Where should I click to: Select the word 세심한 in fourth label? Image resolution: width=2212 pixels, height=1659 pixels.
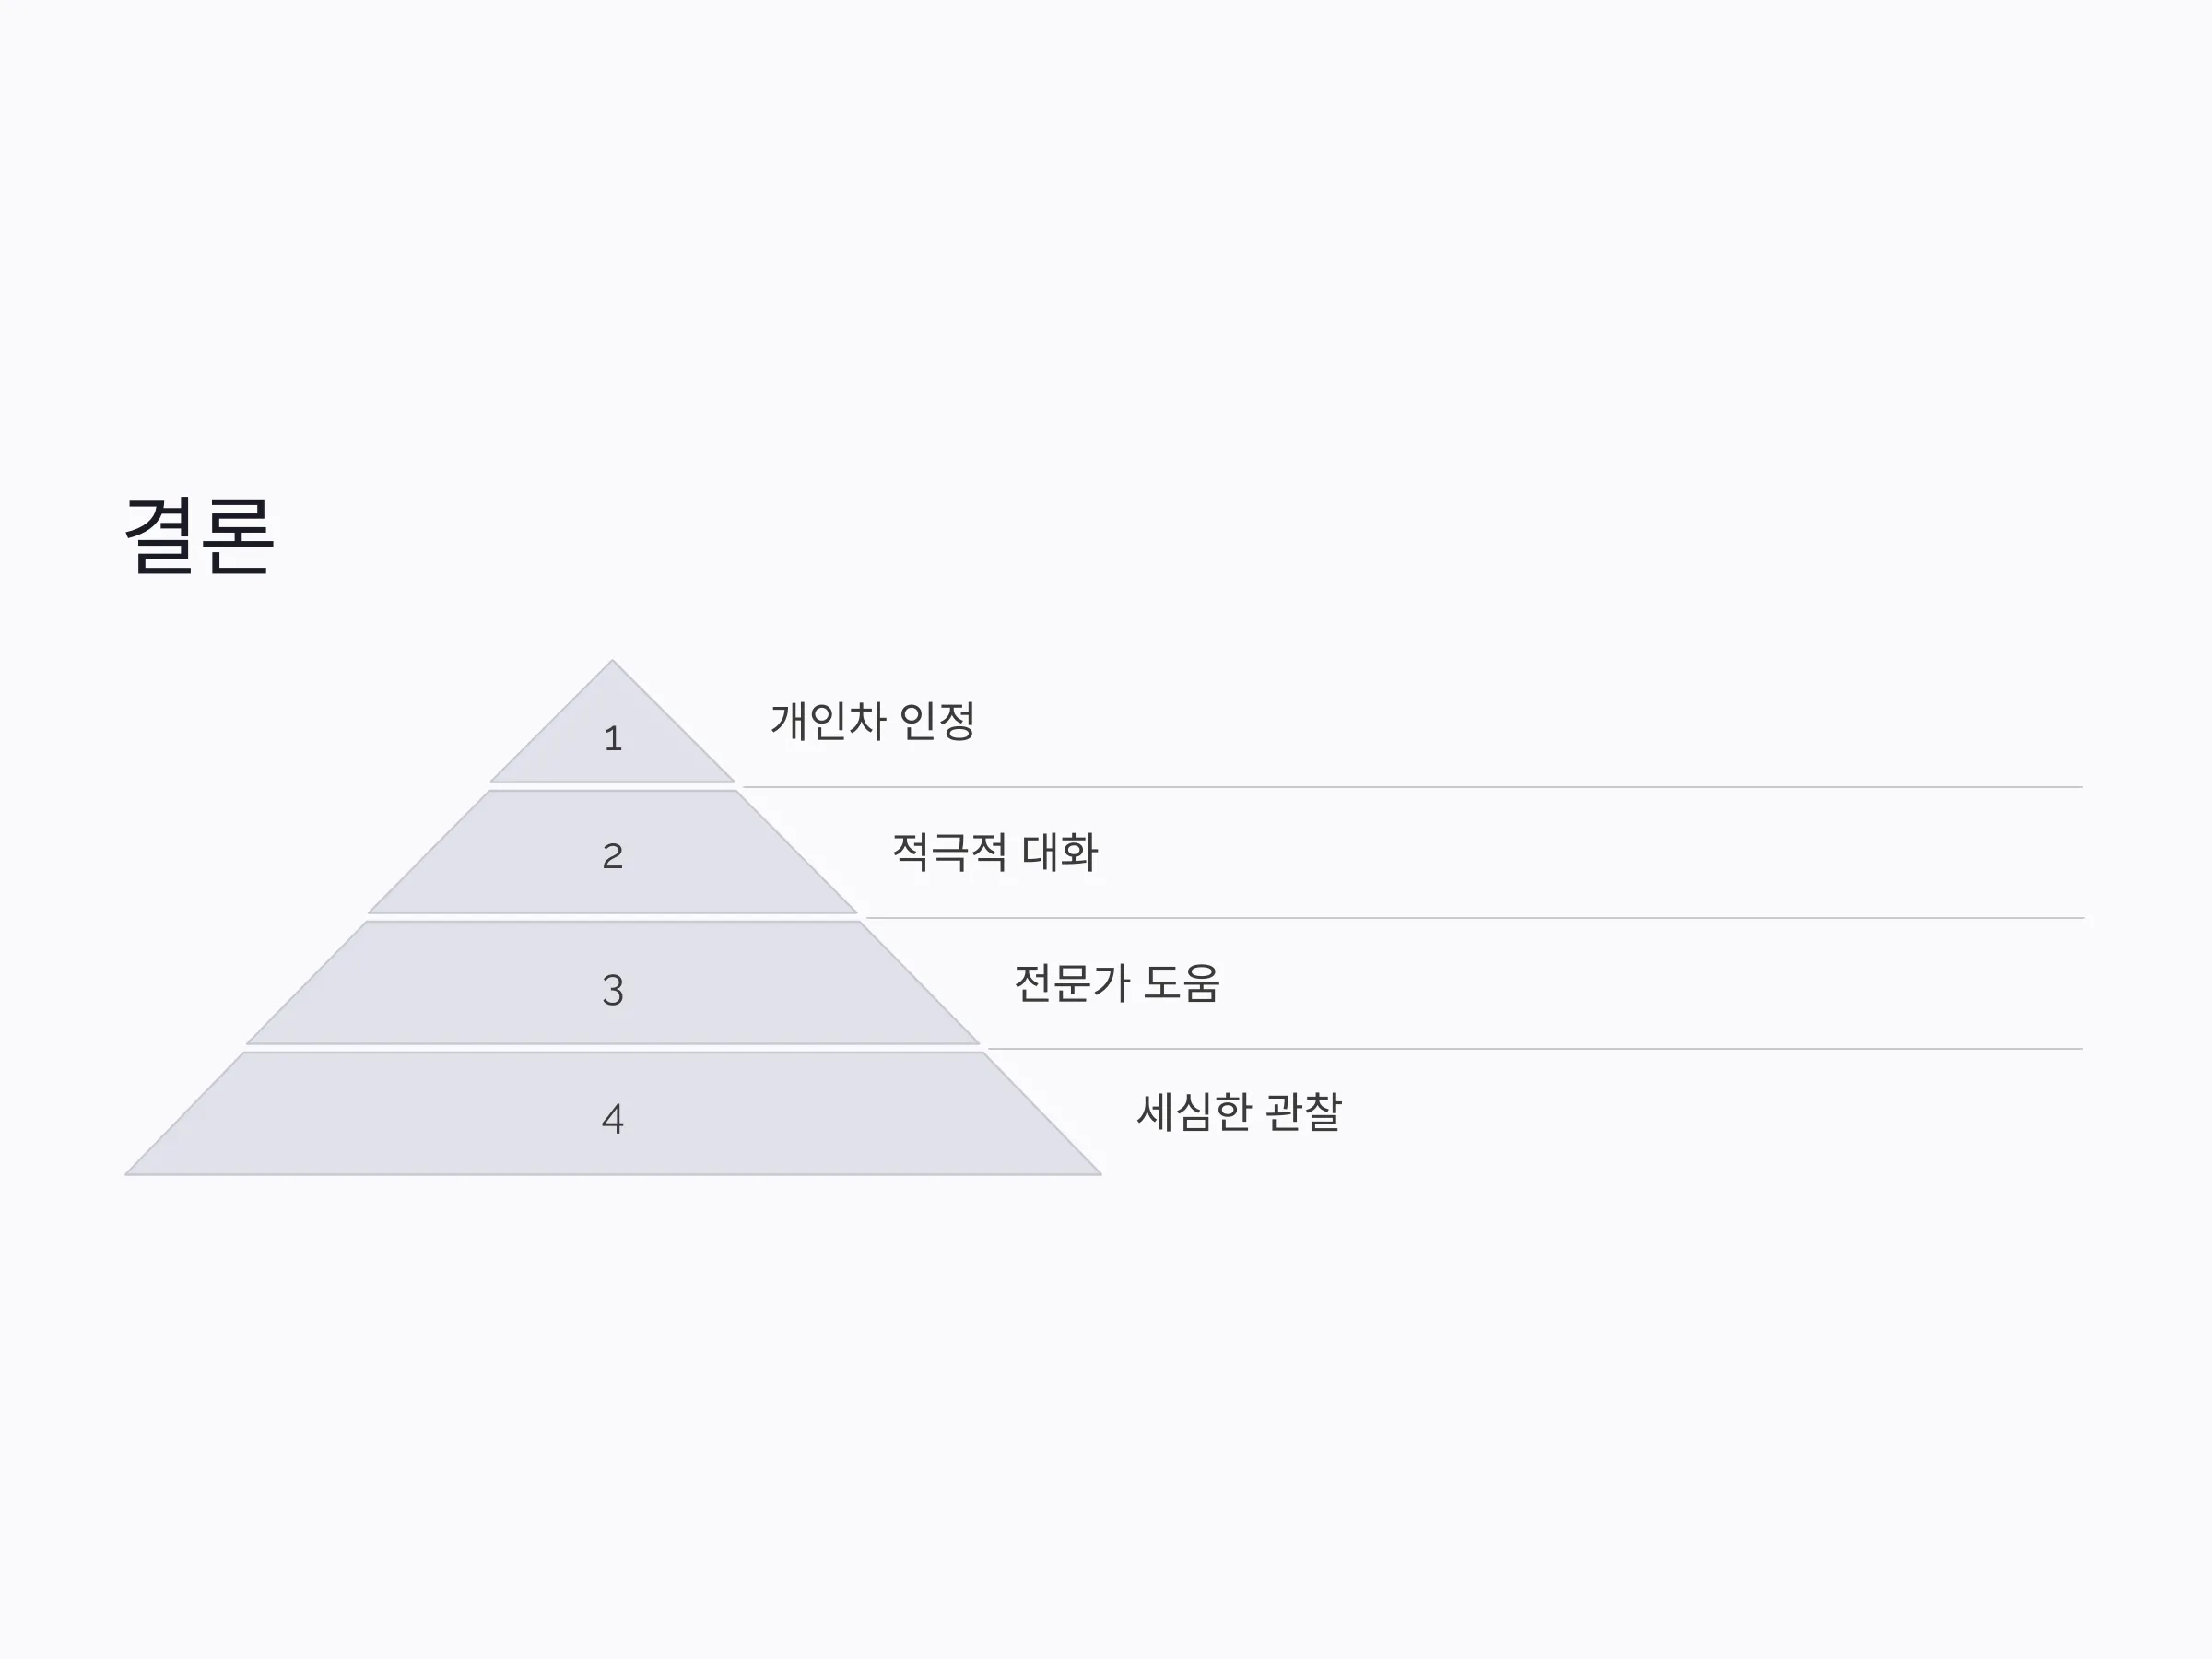point(1194,1112)
